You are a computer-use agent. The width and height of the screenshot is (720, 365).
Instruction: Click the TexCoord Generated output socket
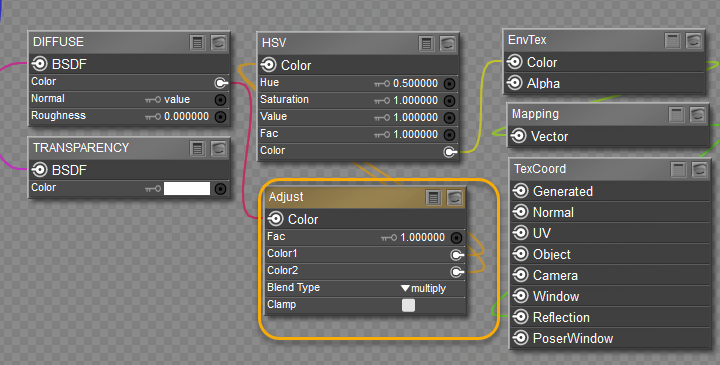521,191
